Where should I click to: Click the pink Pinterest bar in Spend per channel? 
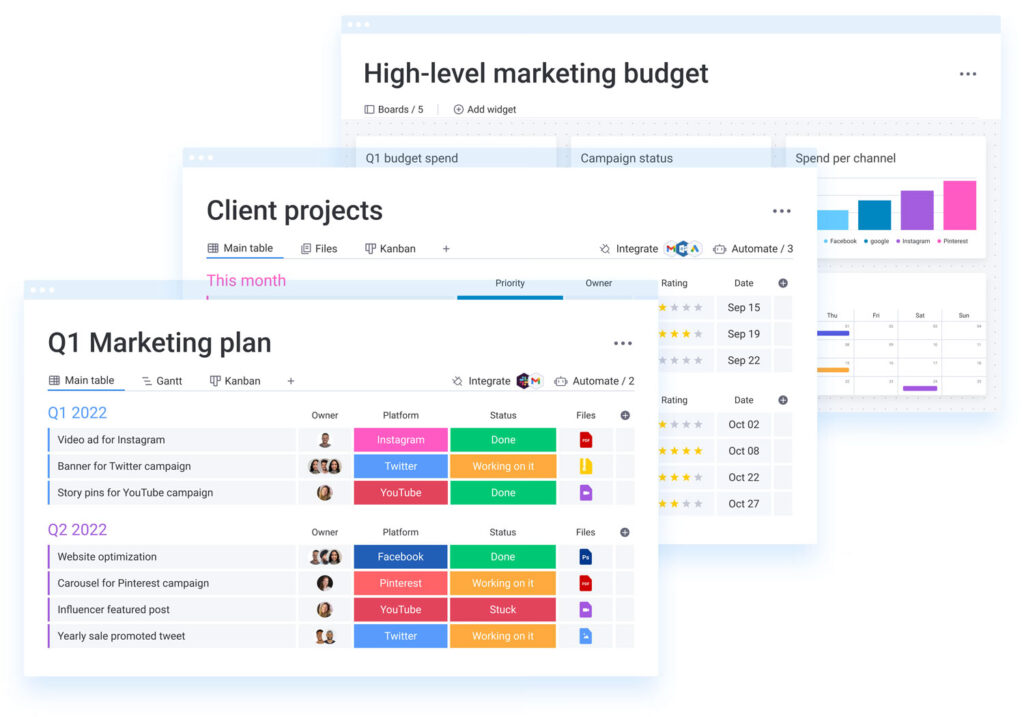click(x=960, y=206)
